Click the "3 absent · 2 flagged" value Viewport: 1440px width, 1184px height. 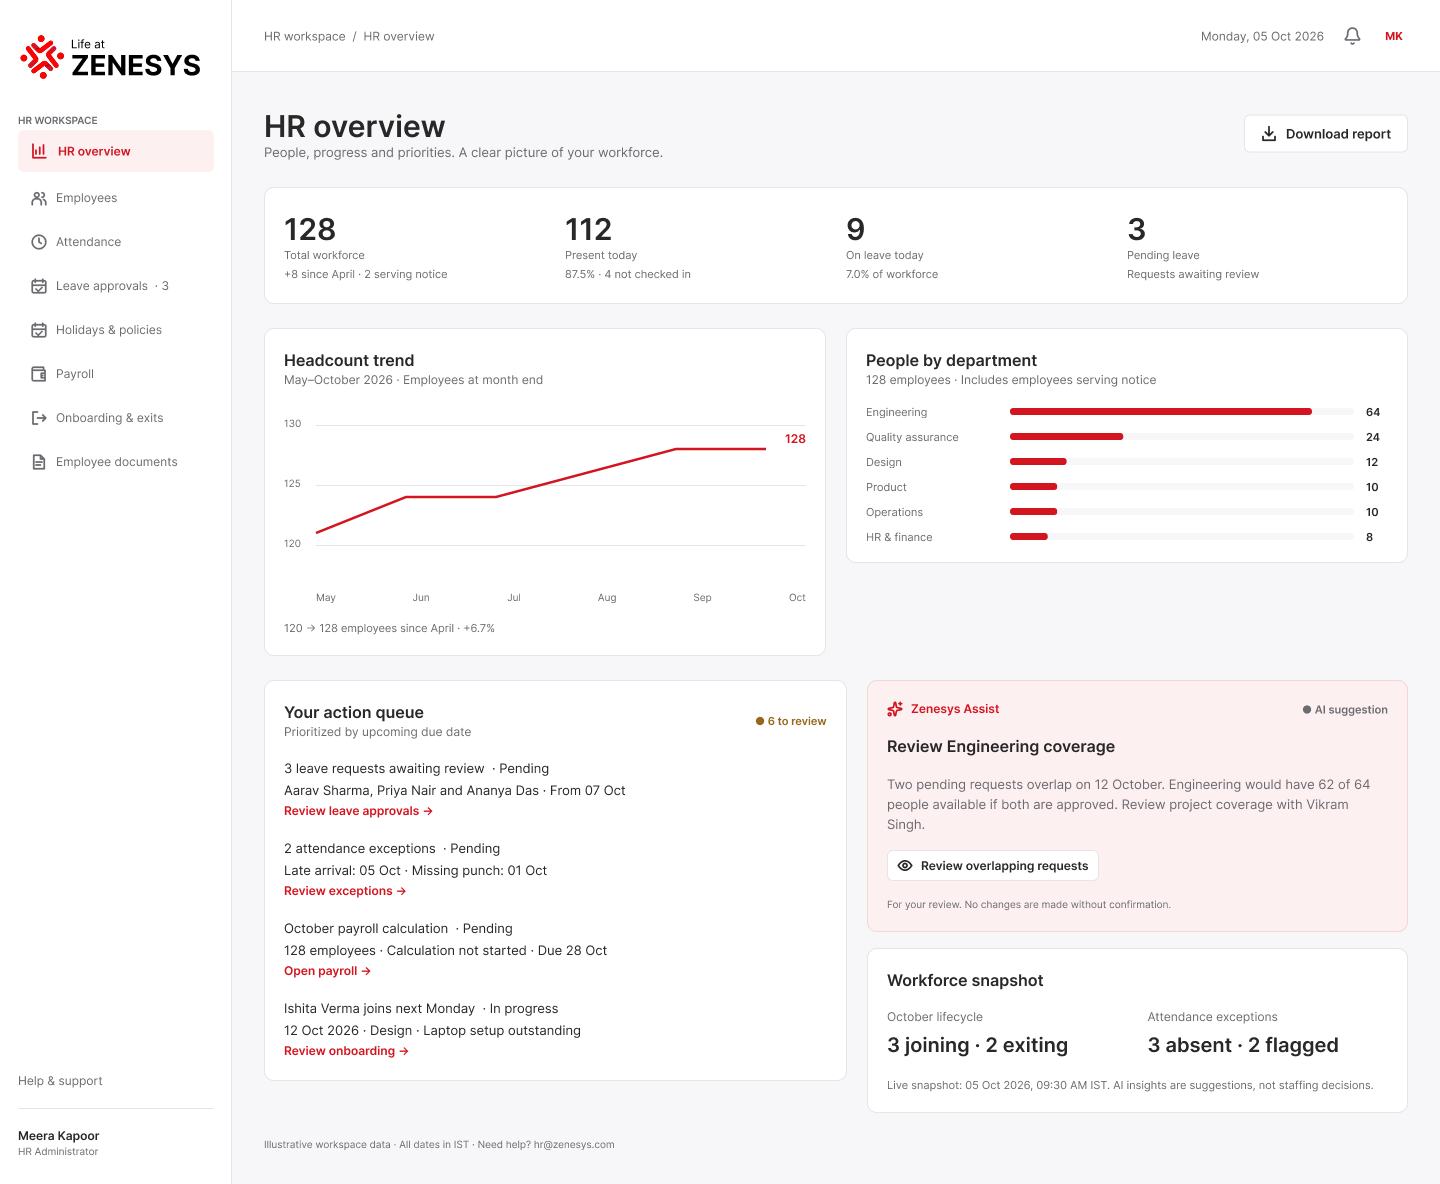point(1243,1045)
